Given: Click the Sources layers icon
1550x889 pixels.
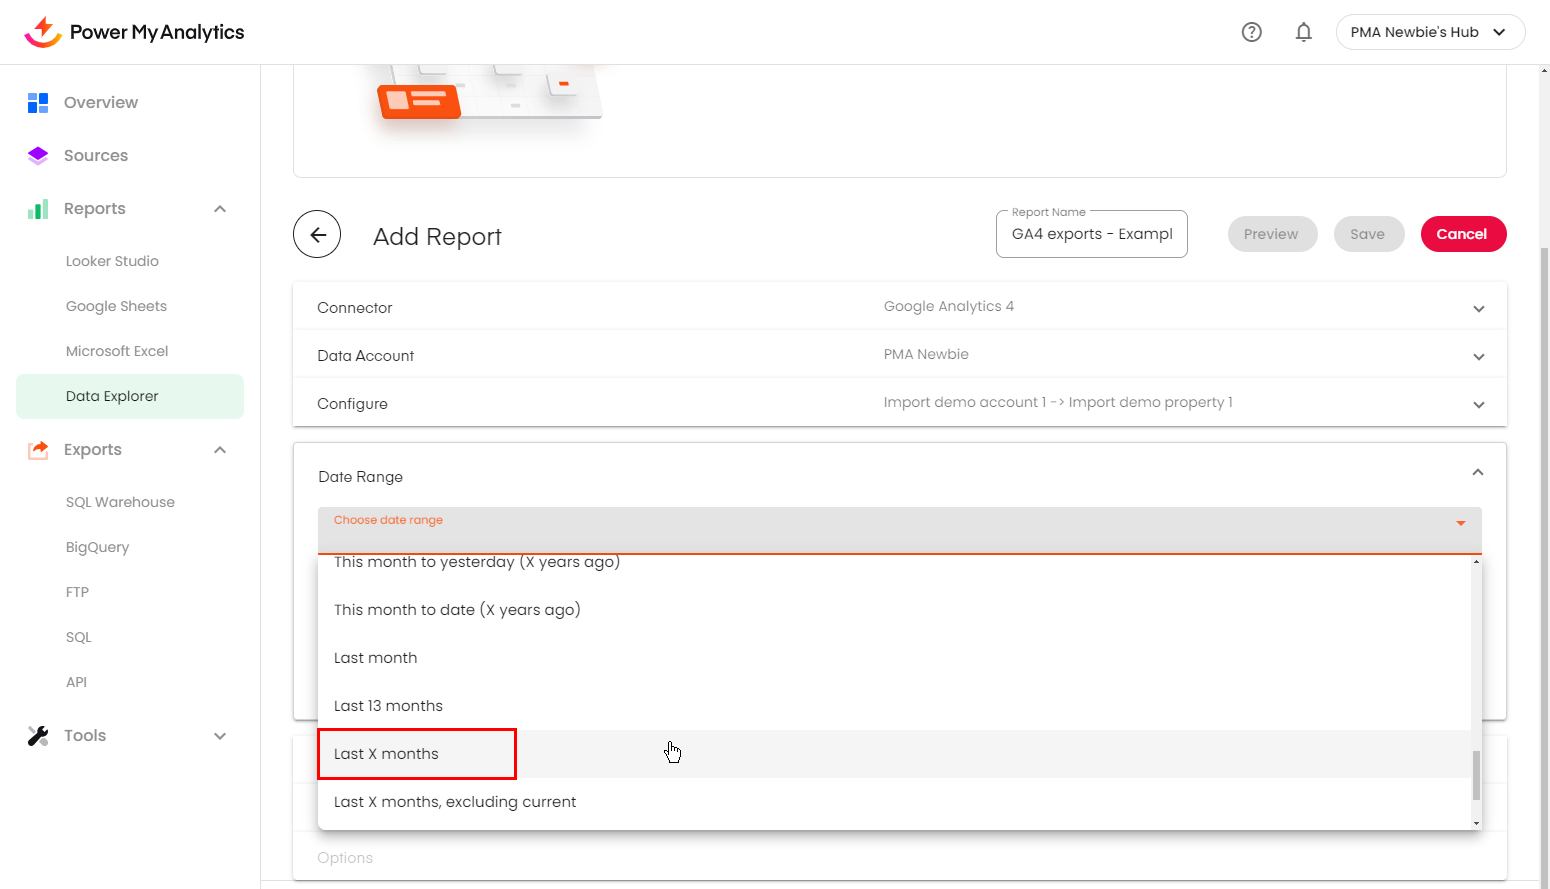Looking at the screenshot, I should click(x=38, y=156).
